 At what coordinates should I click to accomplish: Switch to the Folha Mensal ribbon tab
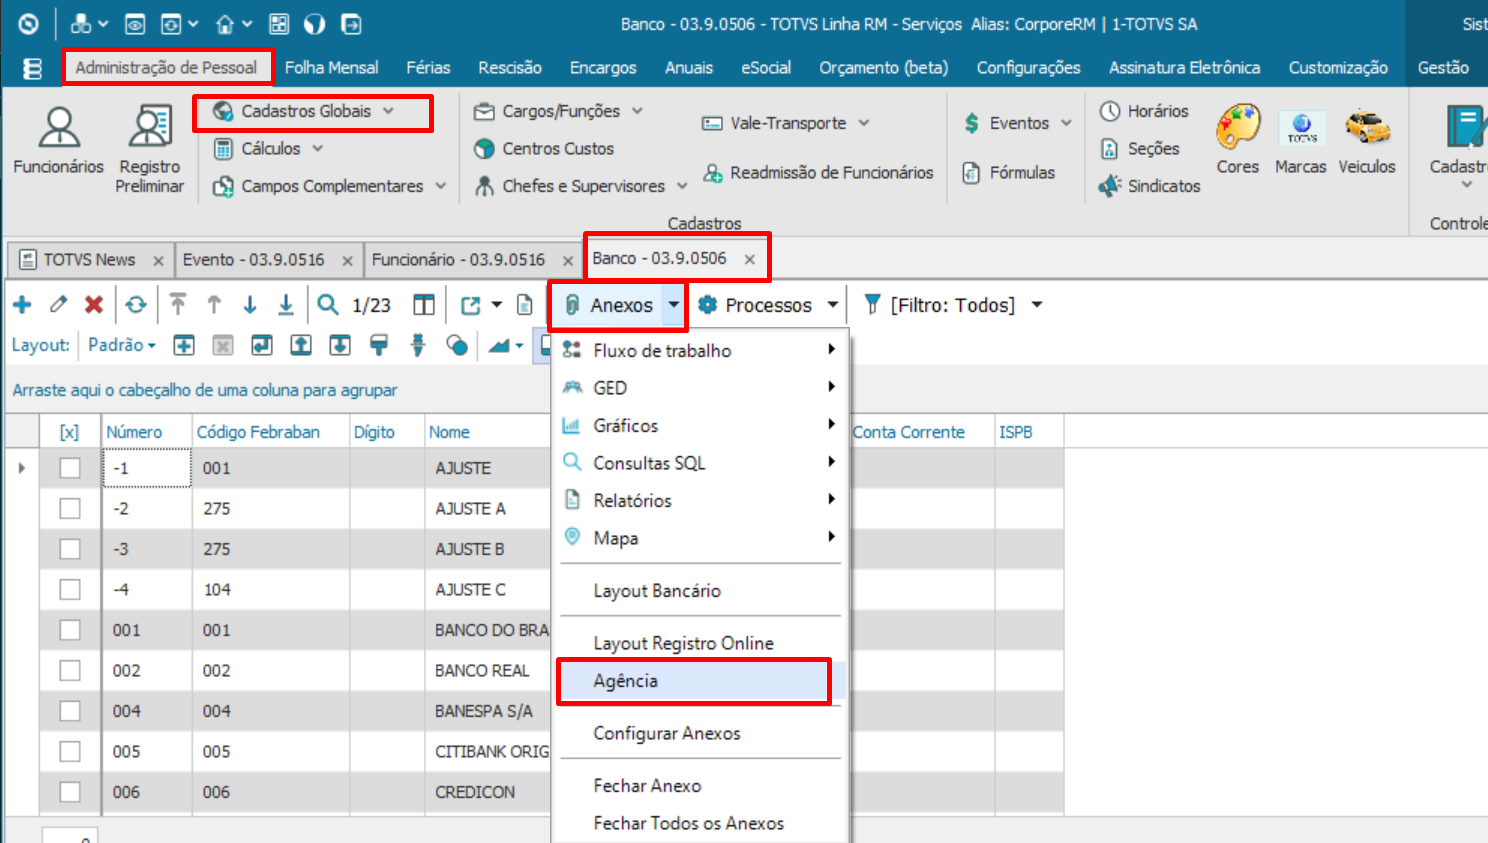[x=331, y=68]
